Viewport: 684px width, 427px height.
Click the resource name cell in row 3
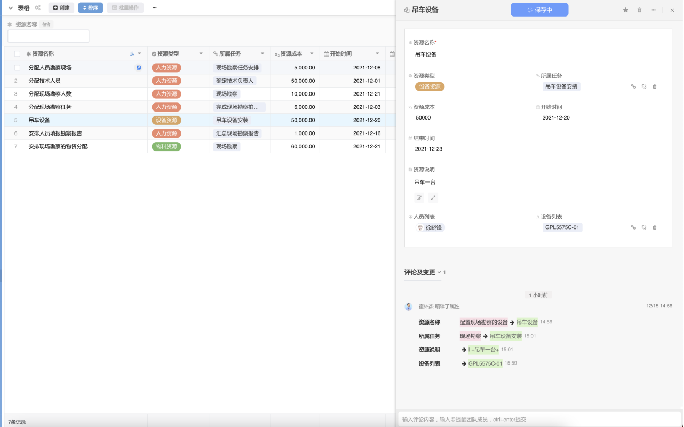pyautogui.click(x=50, y=94)
